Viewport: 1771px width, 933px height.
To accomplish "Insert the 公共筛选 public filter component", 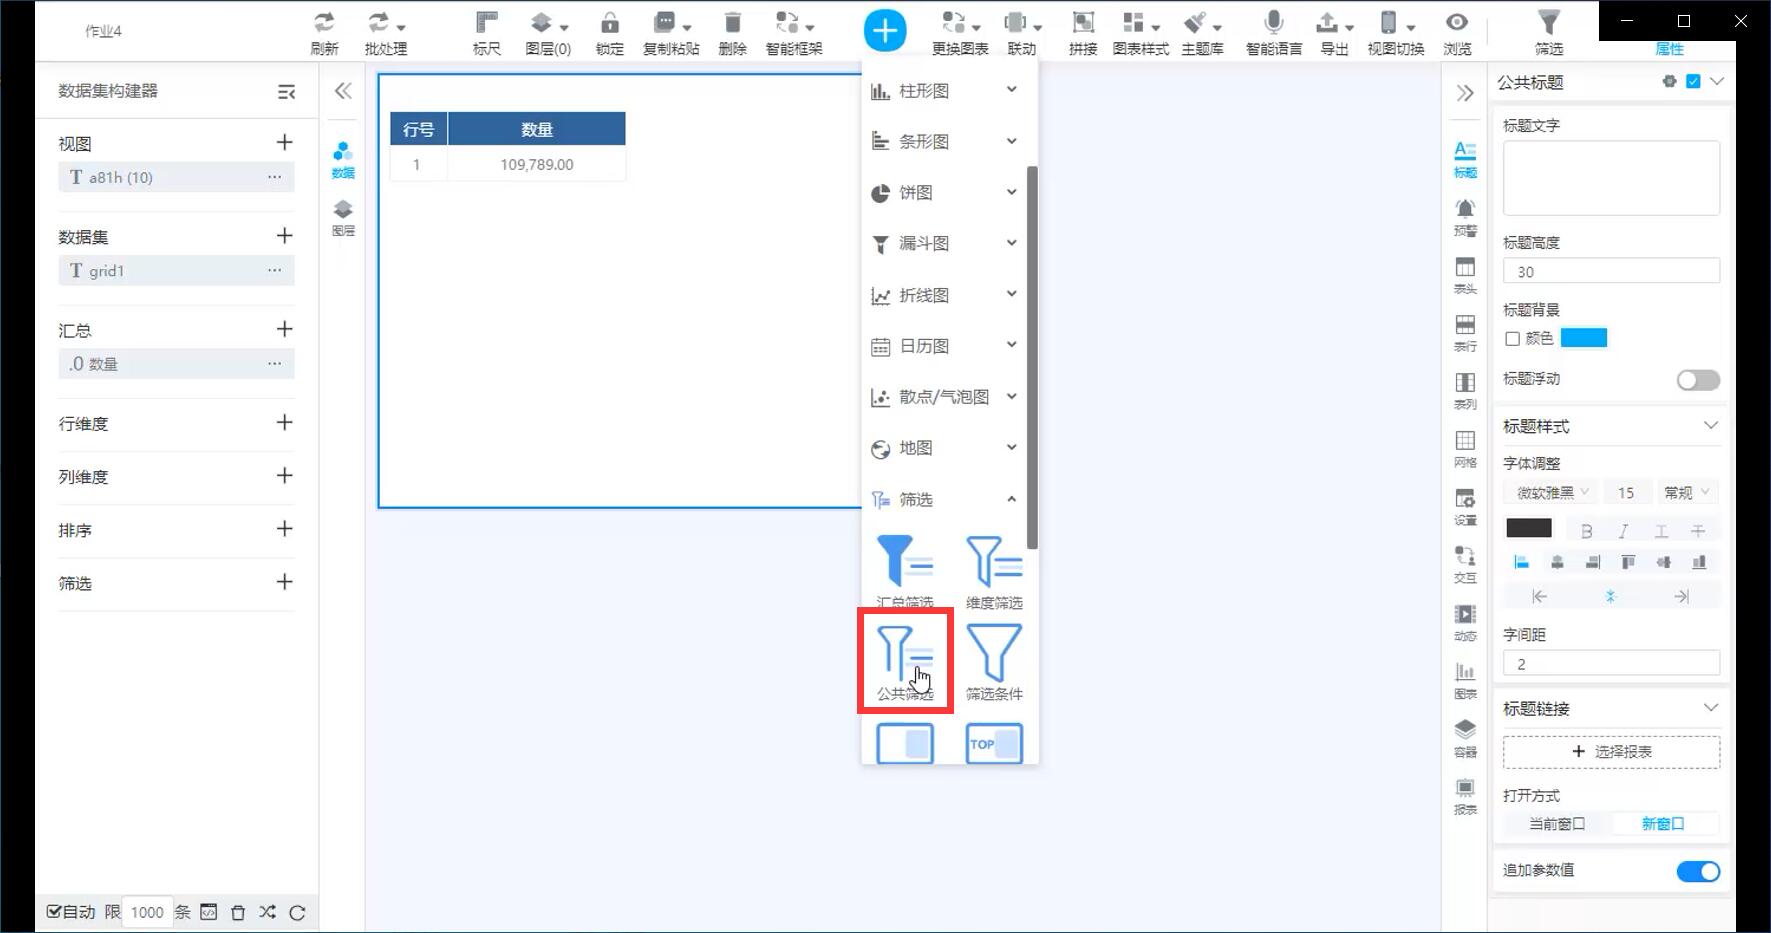I will [905, 661].
